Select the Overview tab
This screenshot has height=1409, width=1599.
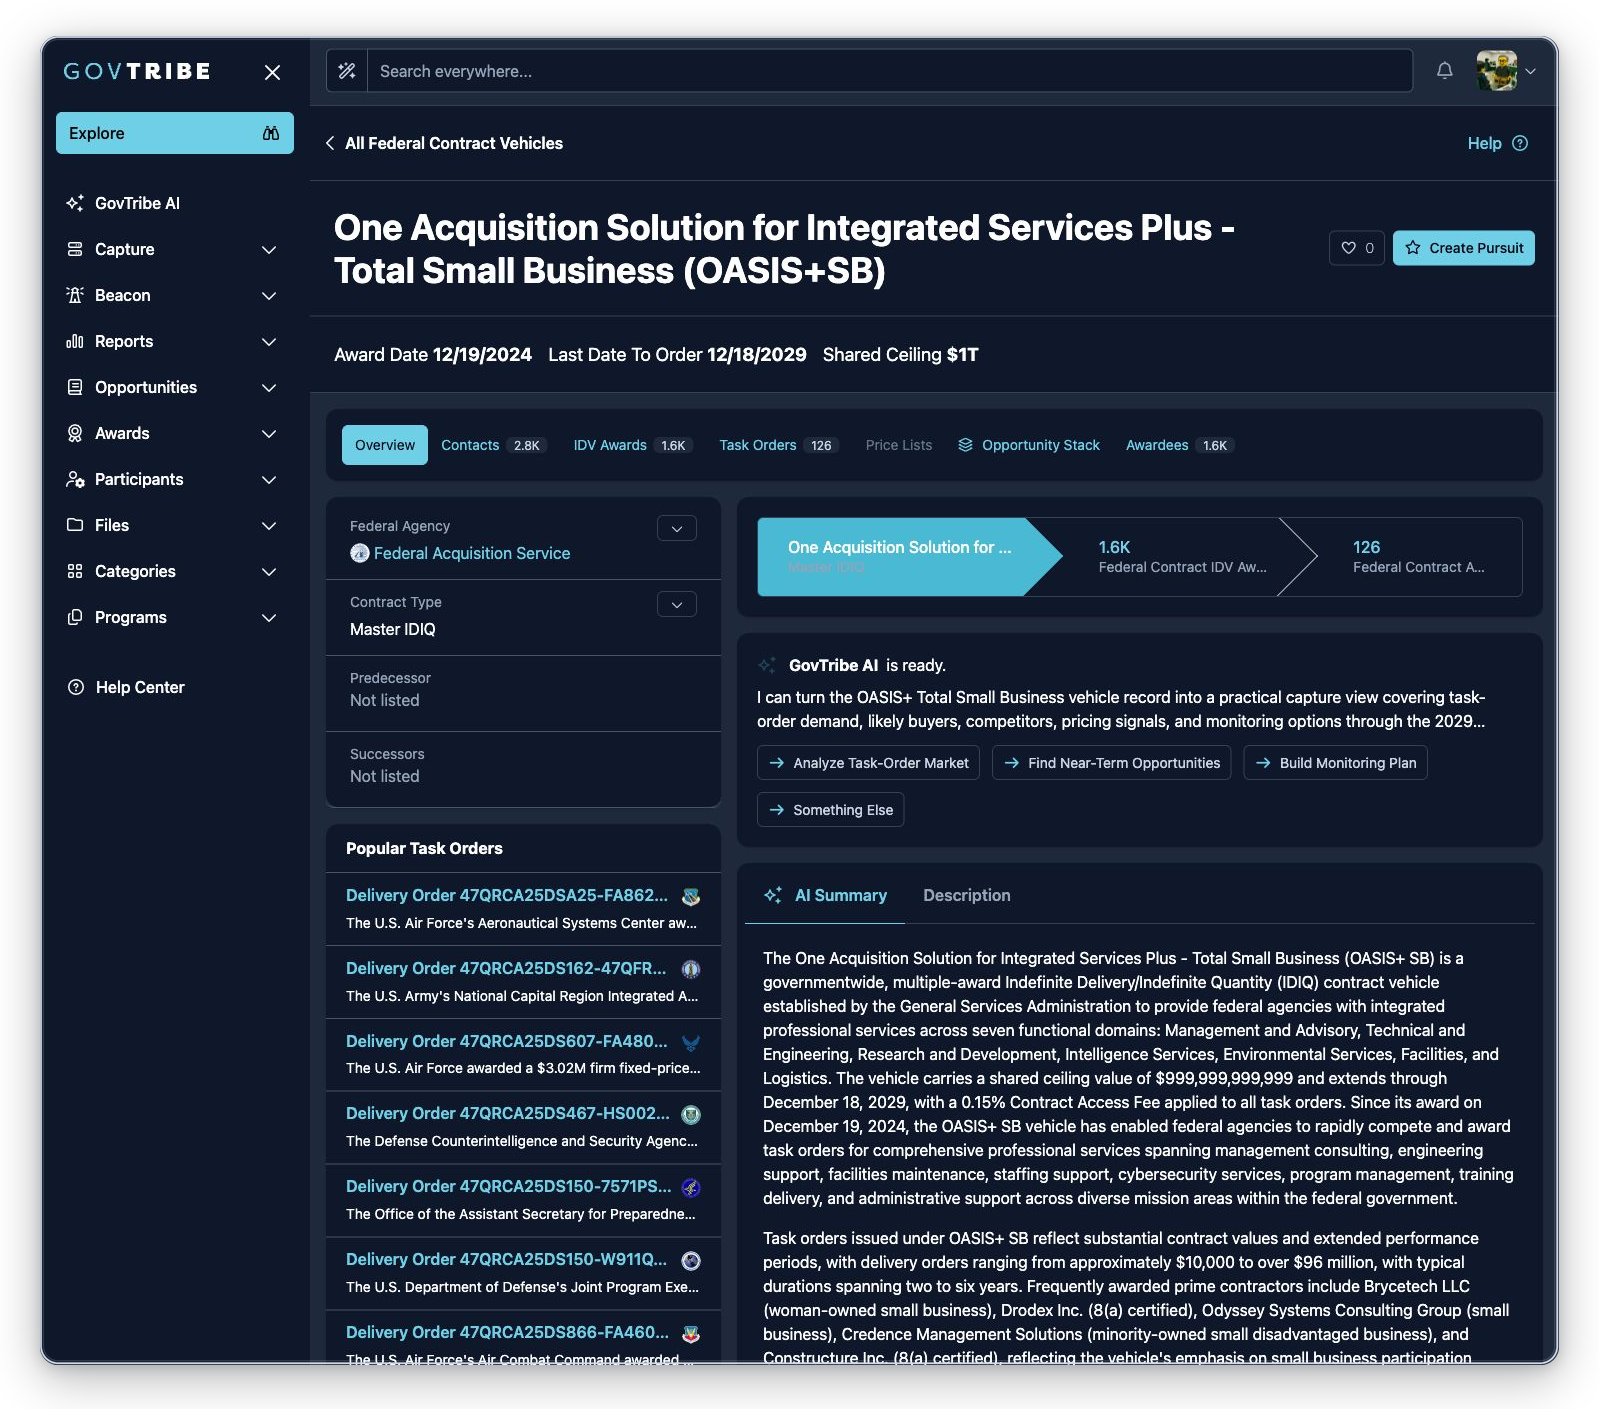(385, 445)
